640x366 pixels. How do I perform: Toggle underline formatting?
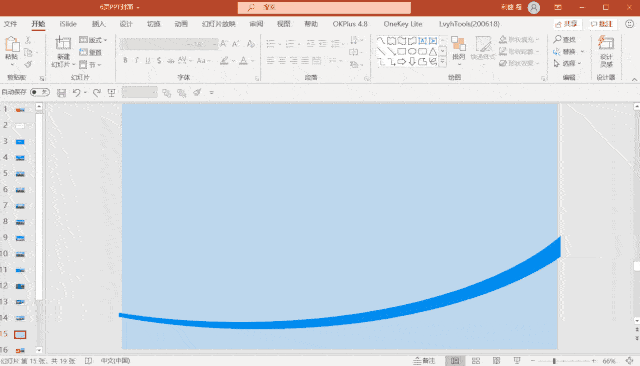(148, 61)
